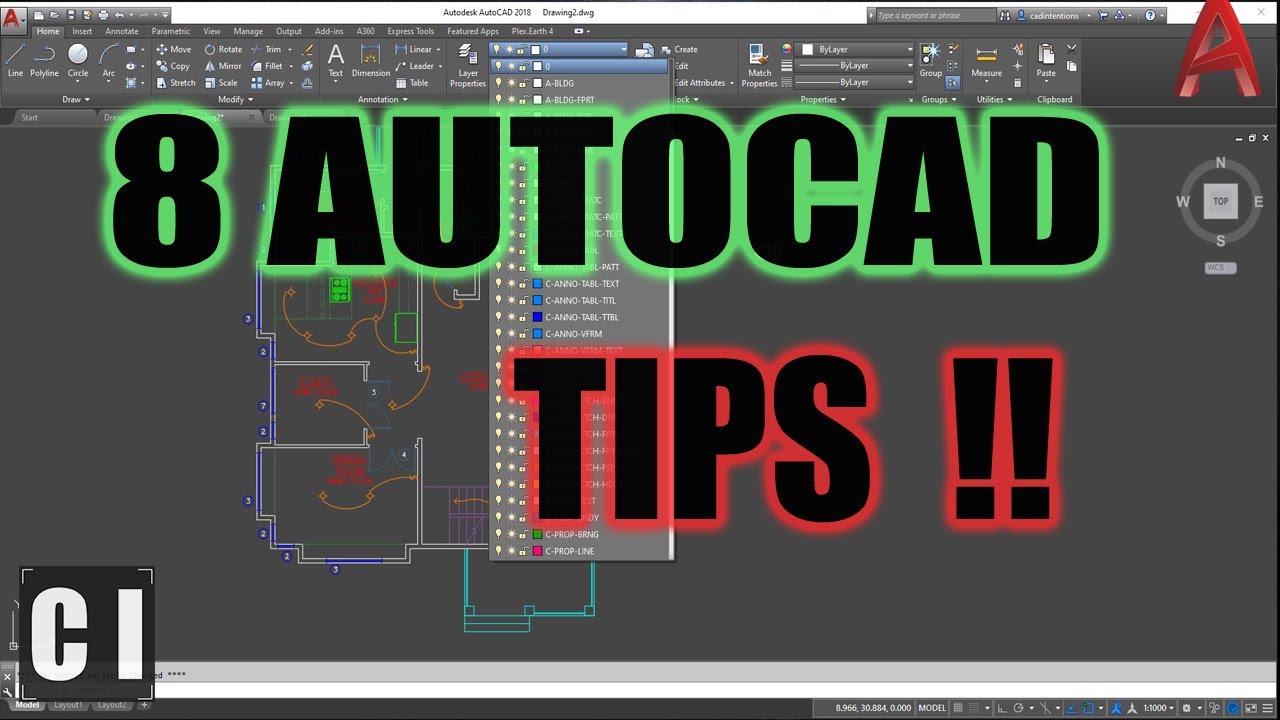Click the MODEL status bar button
This screenshot has width=1280, height=720.
point(932,708)
